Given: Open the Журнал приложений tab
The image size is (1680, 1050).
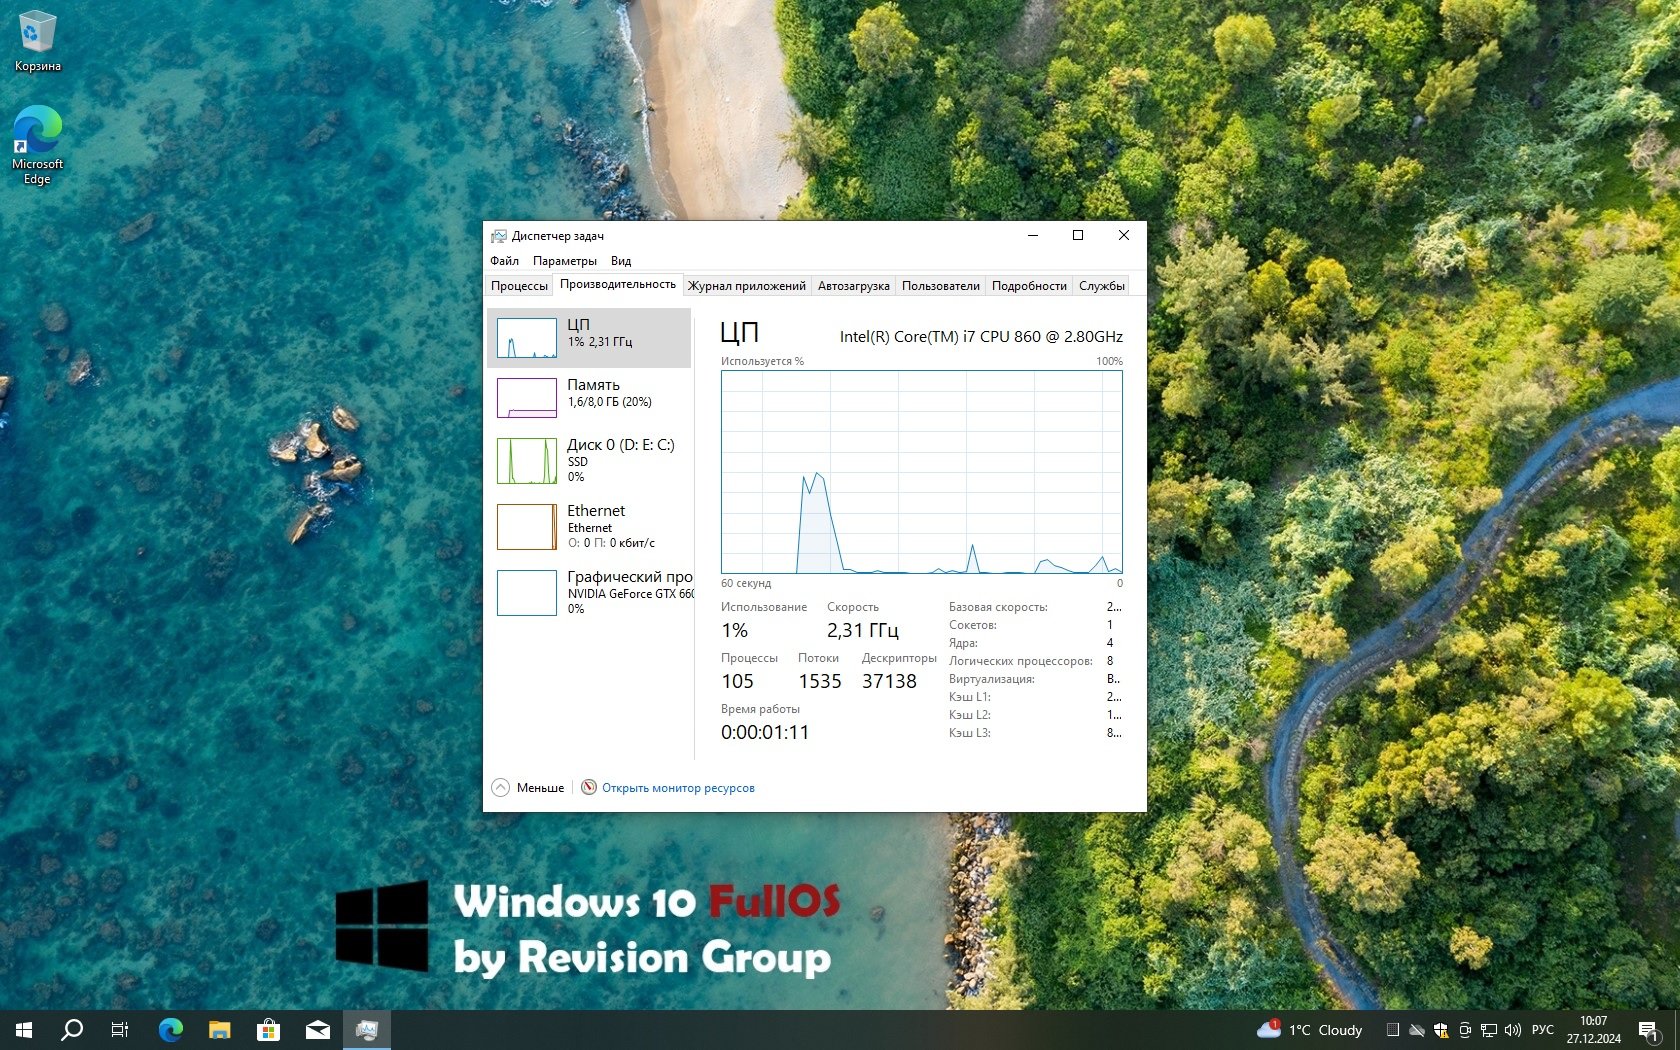Looking at the screenshot, I should [x=746, y=286].
